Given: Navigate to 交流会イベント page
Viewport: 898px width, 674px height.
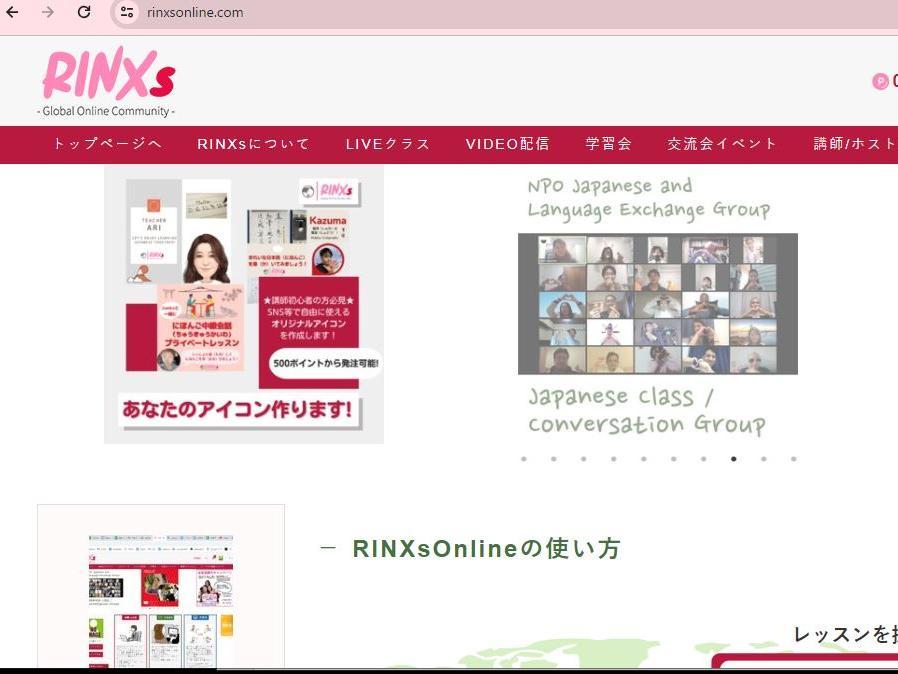Looking at the screenshot, I should (722, 144).
